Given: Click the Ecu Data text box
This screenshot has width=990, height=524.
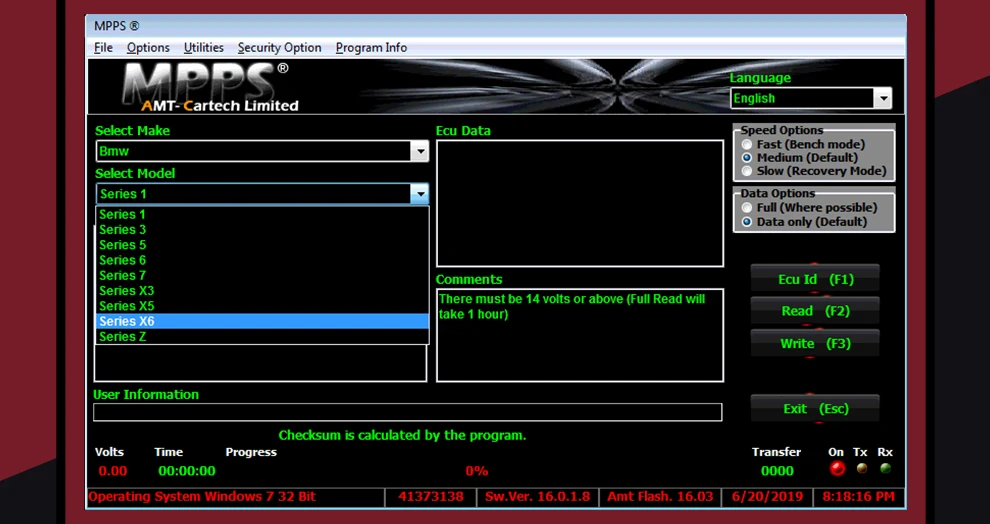Looking at the screenshot, I should [580, 203].
